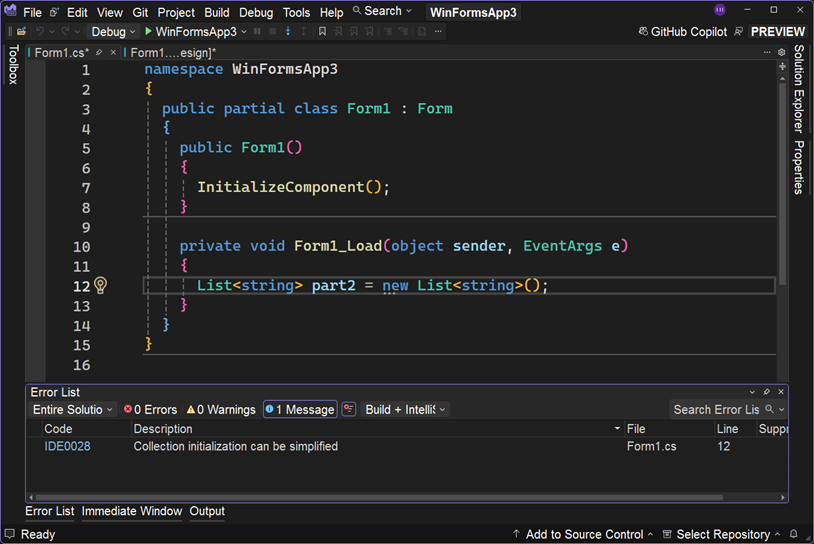The width and height of the screenshot is (814, 544).
Task: Click the split editor icon above the scrollbar
Action: 782,66
